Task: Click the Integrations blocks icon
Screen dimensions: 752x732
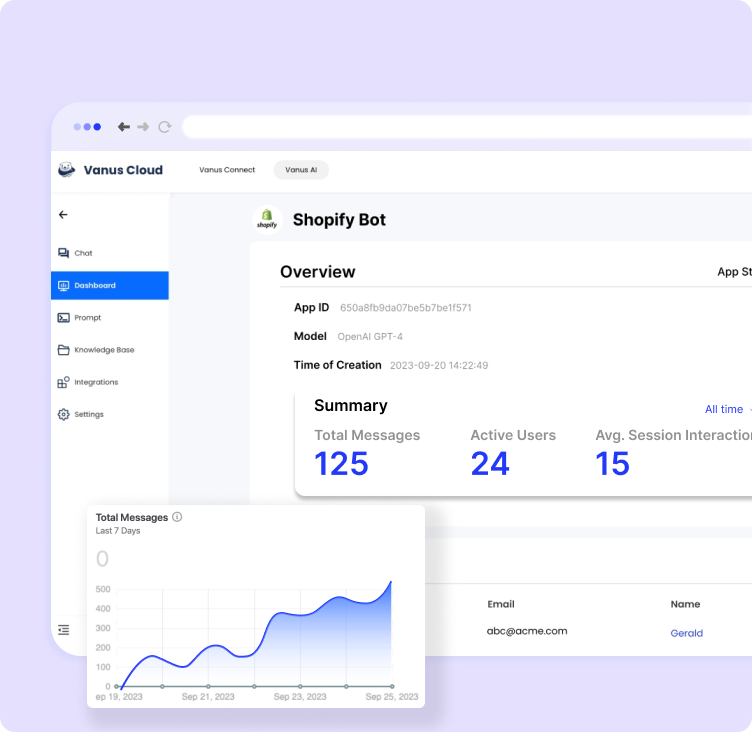Action: click(63, 382)
